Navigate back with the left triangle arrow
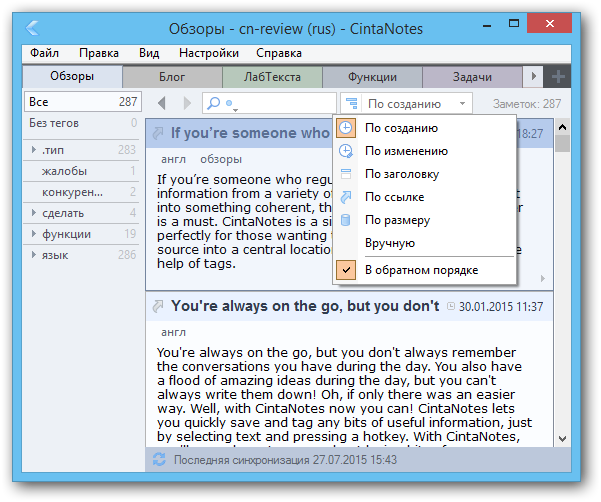The image size is (601, 502). click(162, 103)
